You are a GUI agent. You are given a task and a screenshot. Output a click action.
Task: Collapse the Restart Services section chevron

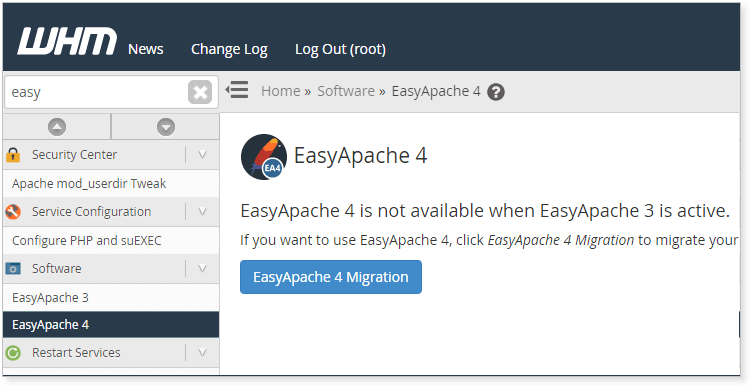click(x=203, y=353)
